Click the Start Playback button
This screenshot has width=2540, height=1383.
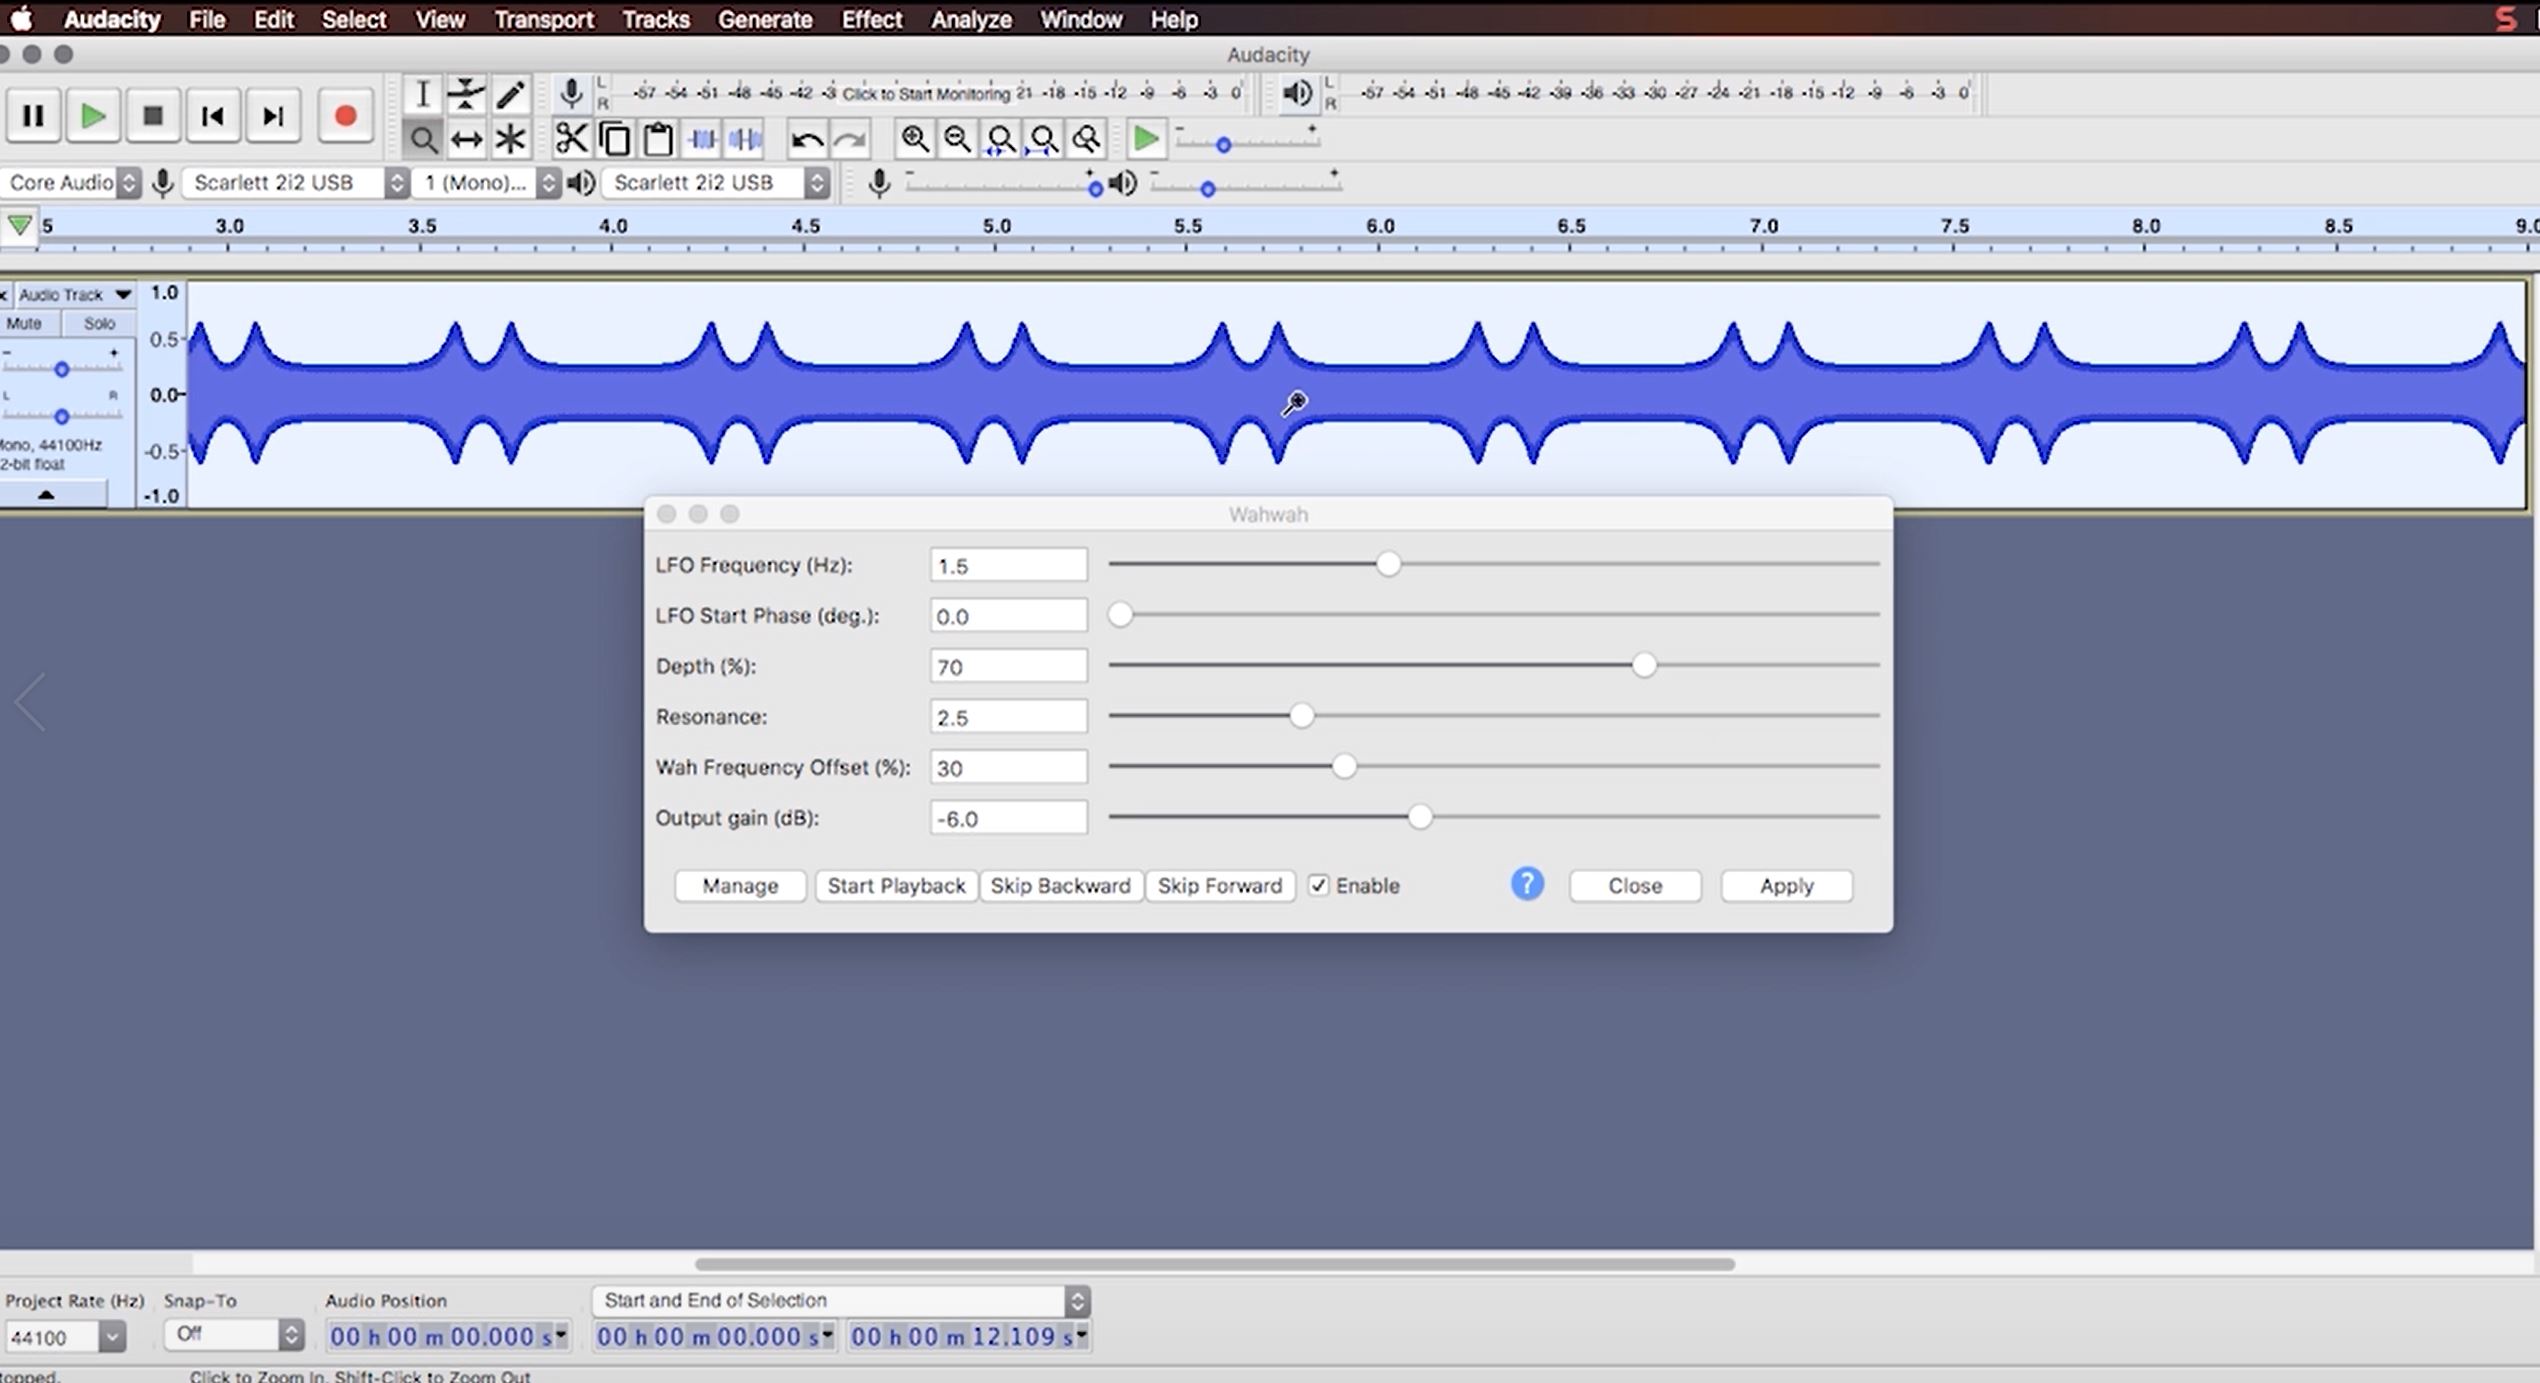point(896,885)
